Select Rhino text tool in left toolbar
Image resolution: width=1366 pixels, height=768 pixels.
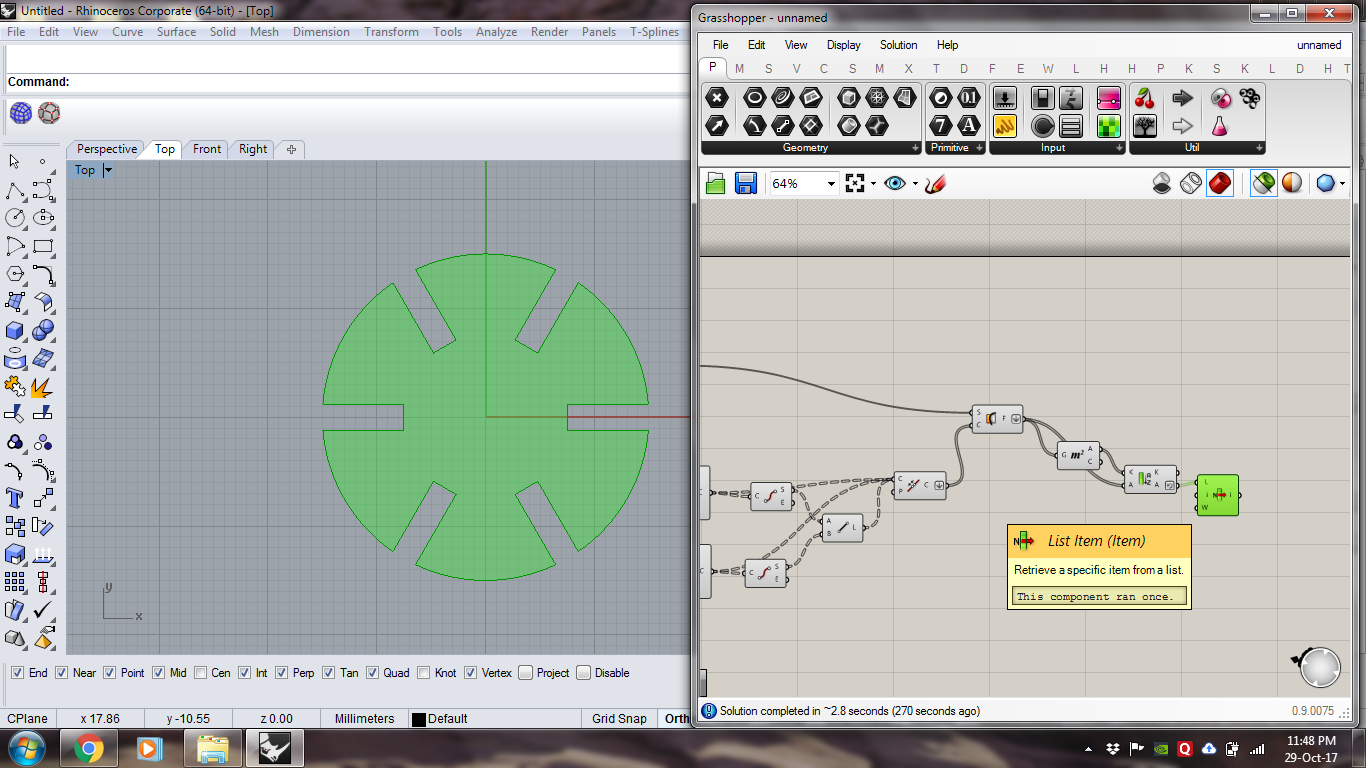coord(14,497)
